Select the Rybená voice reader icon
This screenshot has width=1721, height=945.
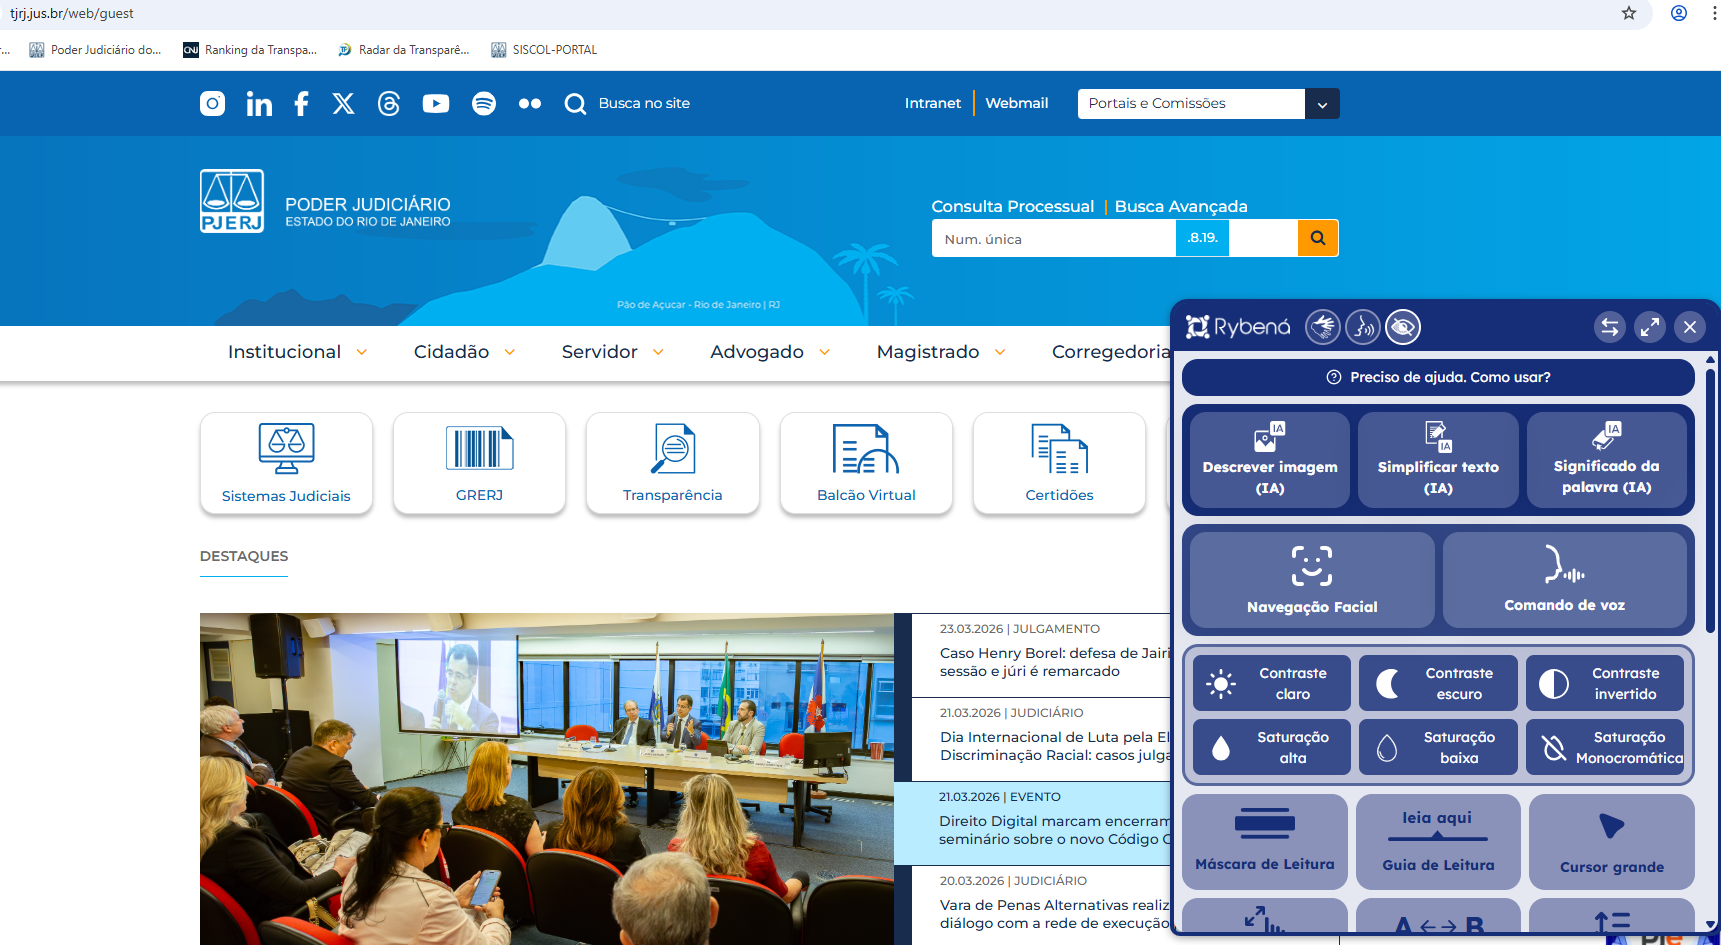(x=1362, y=327)
